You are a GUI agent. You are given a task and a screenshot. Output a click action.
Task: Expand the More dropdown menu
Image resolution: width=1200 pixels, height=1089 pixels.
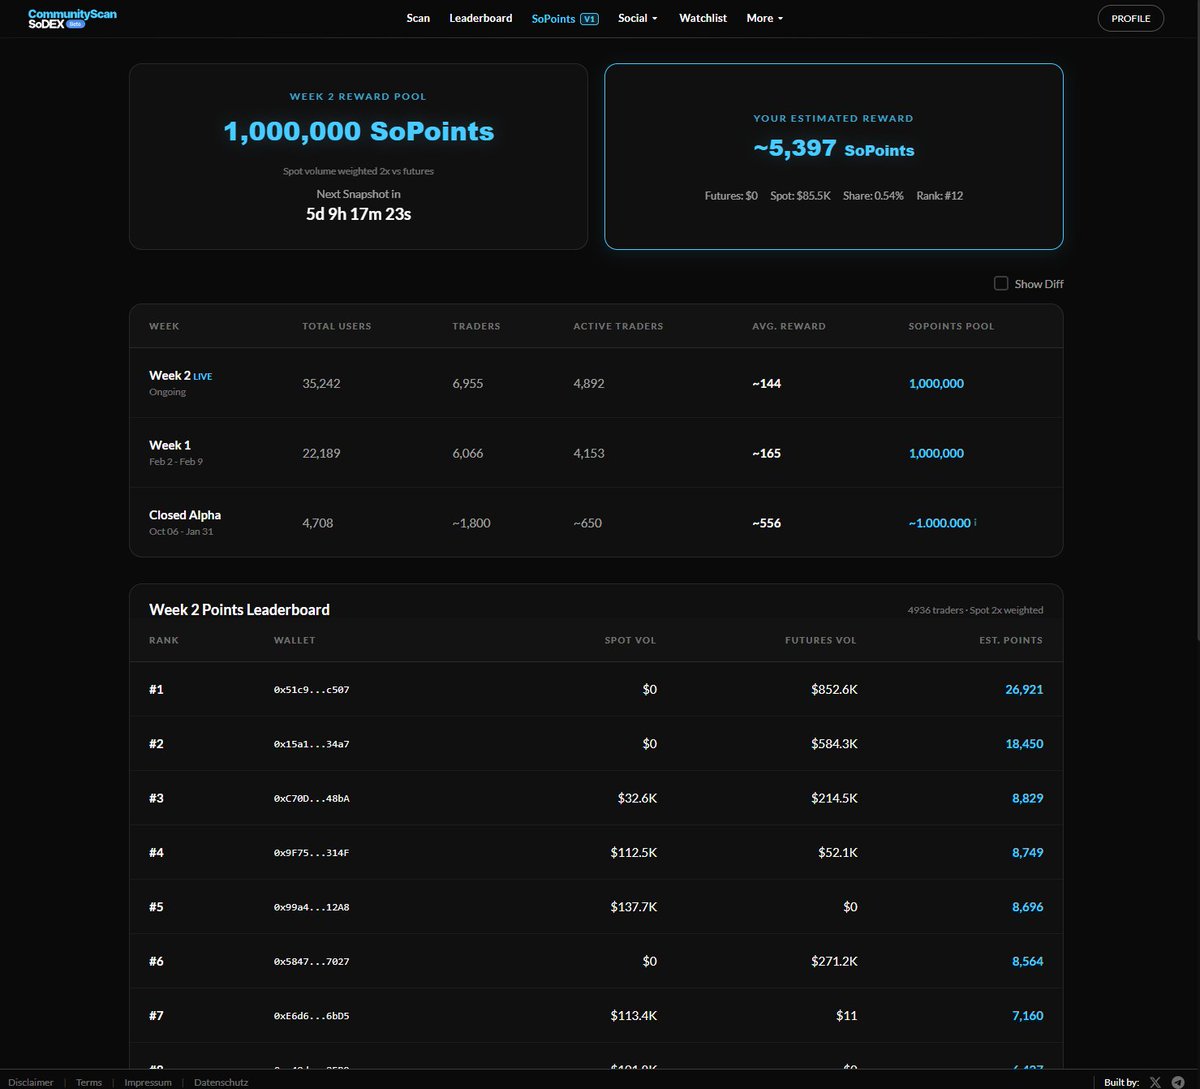pyautogui.click(x=765, y=18)
